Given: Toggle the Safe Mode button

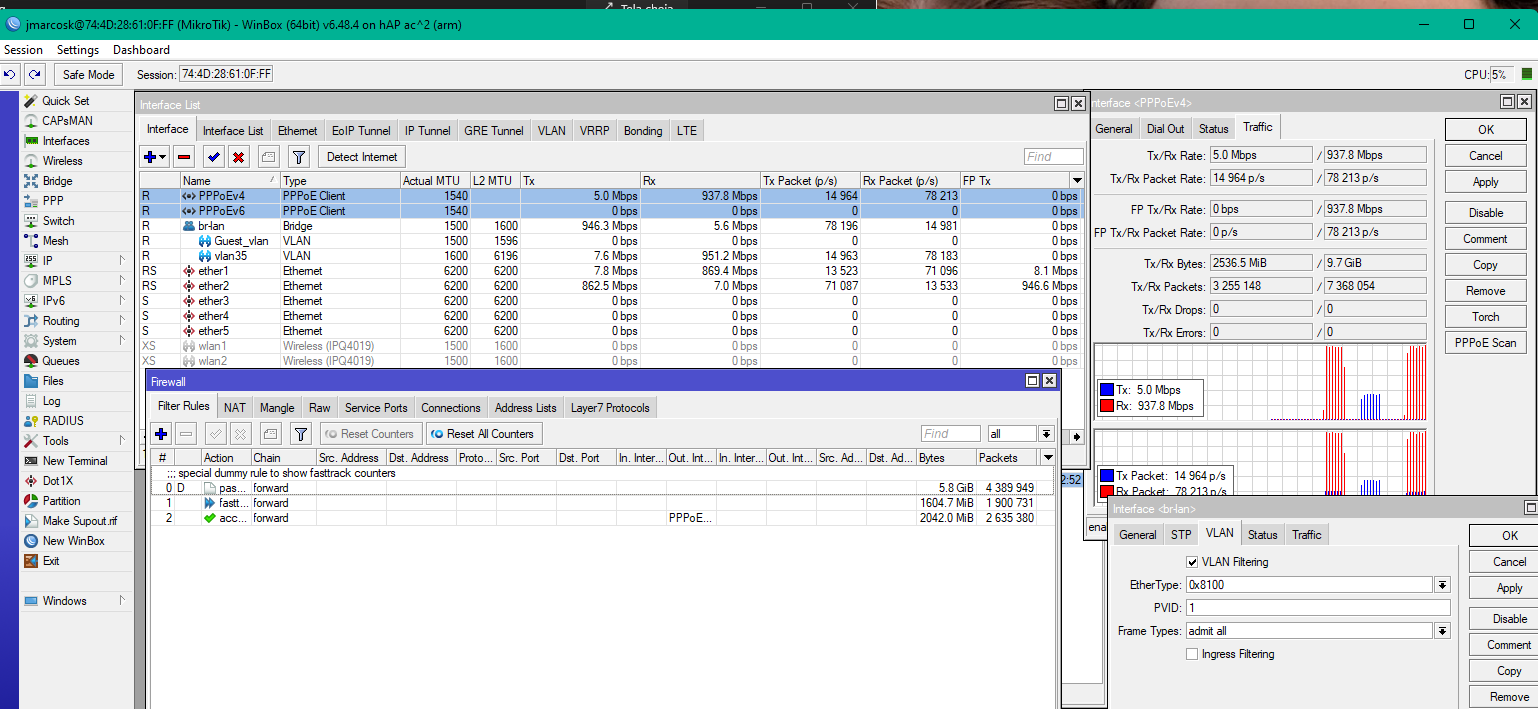Looking at the screenshot, I should (88, 75).
